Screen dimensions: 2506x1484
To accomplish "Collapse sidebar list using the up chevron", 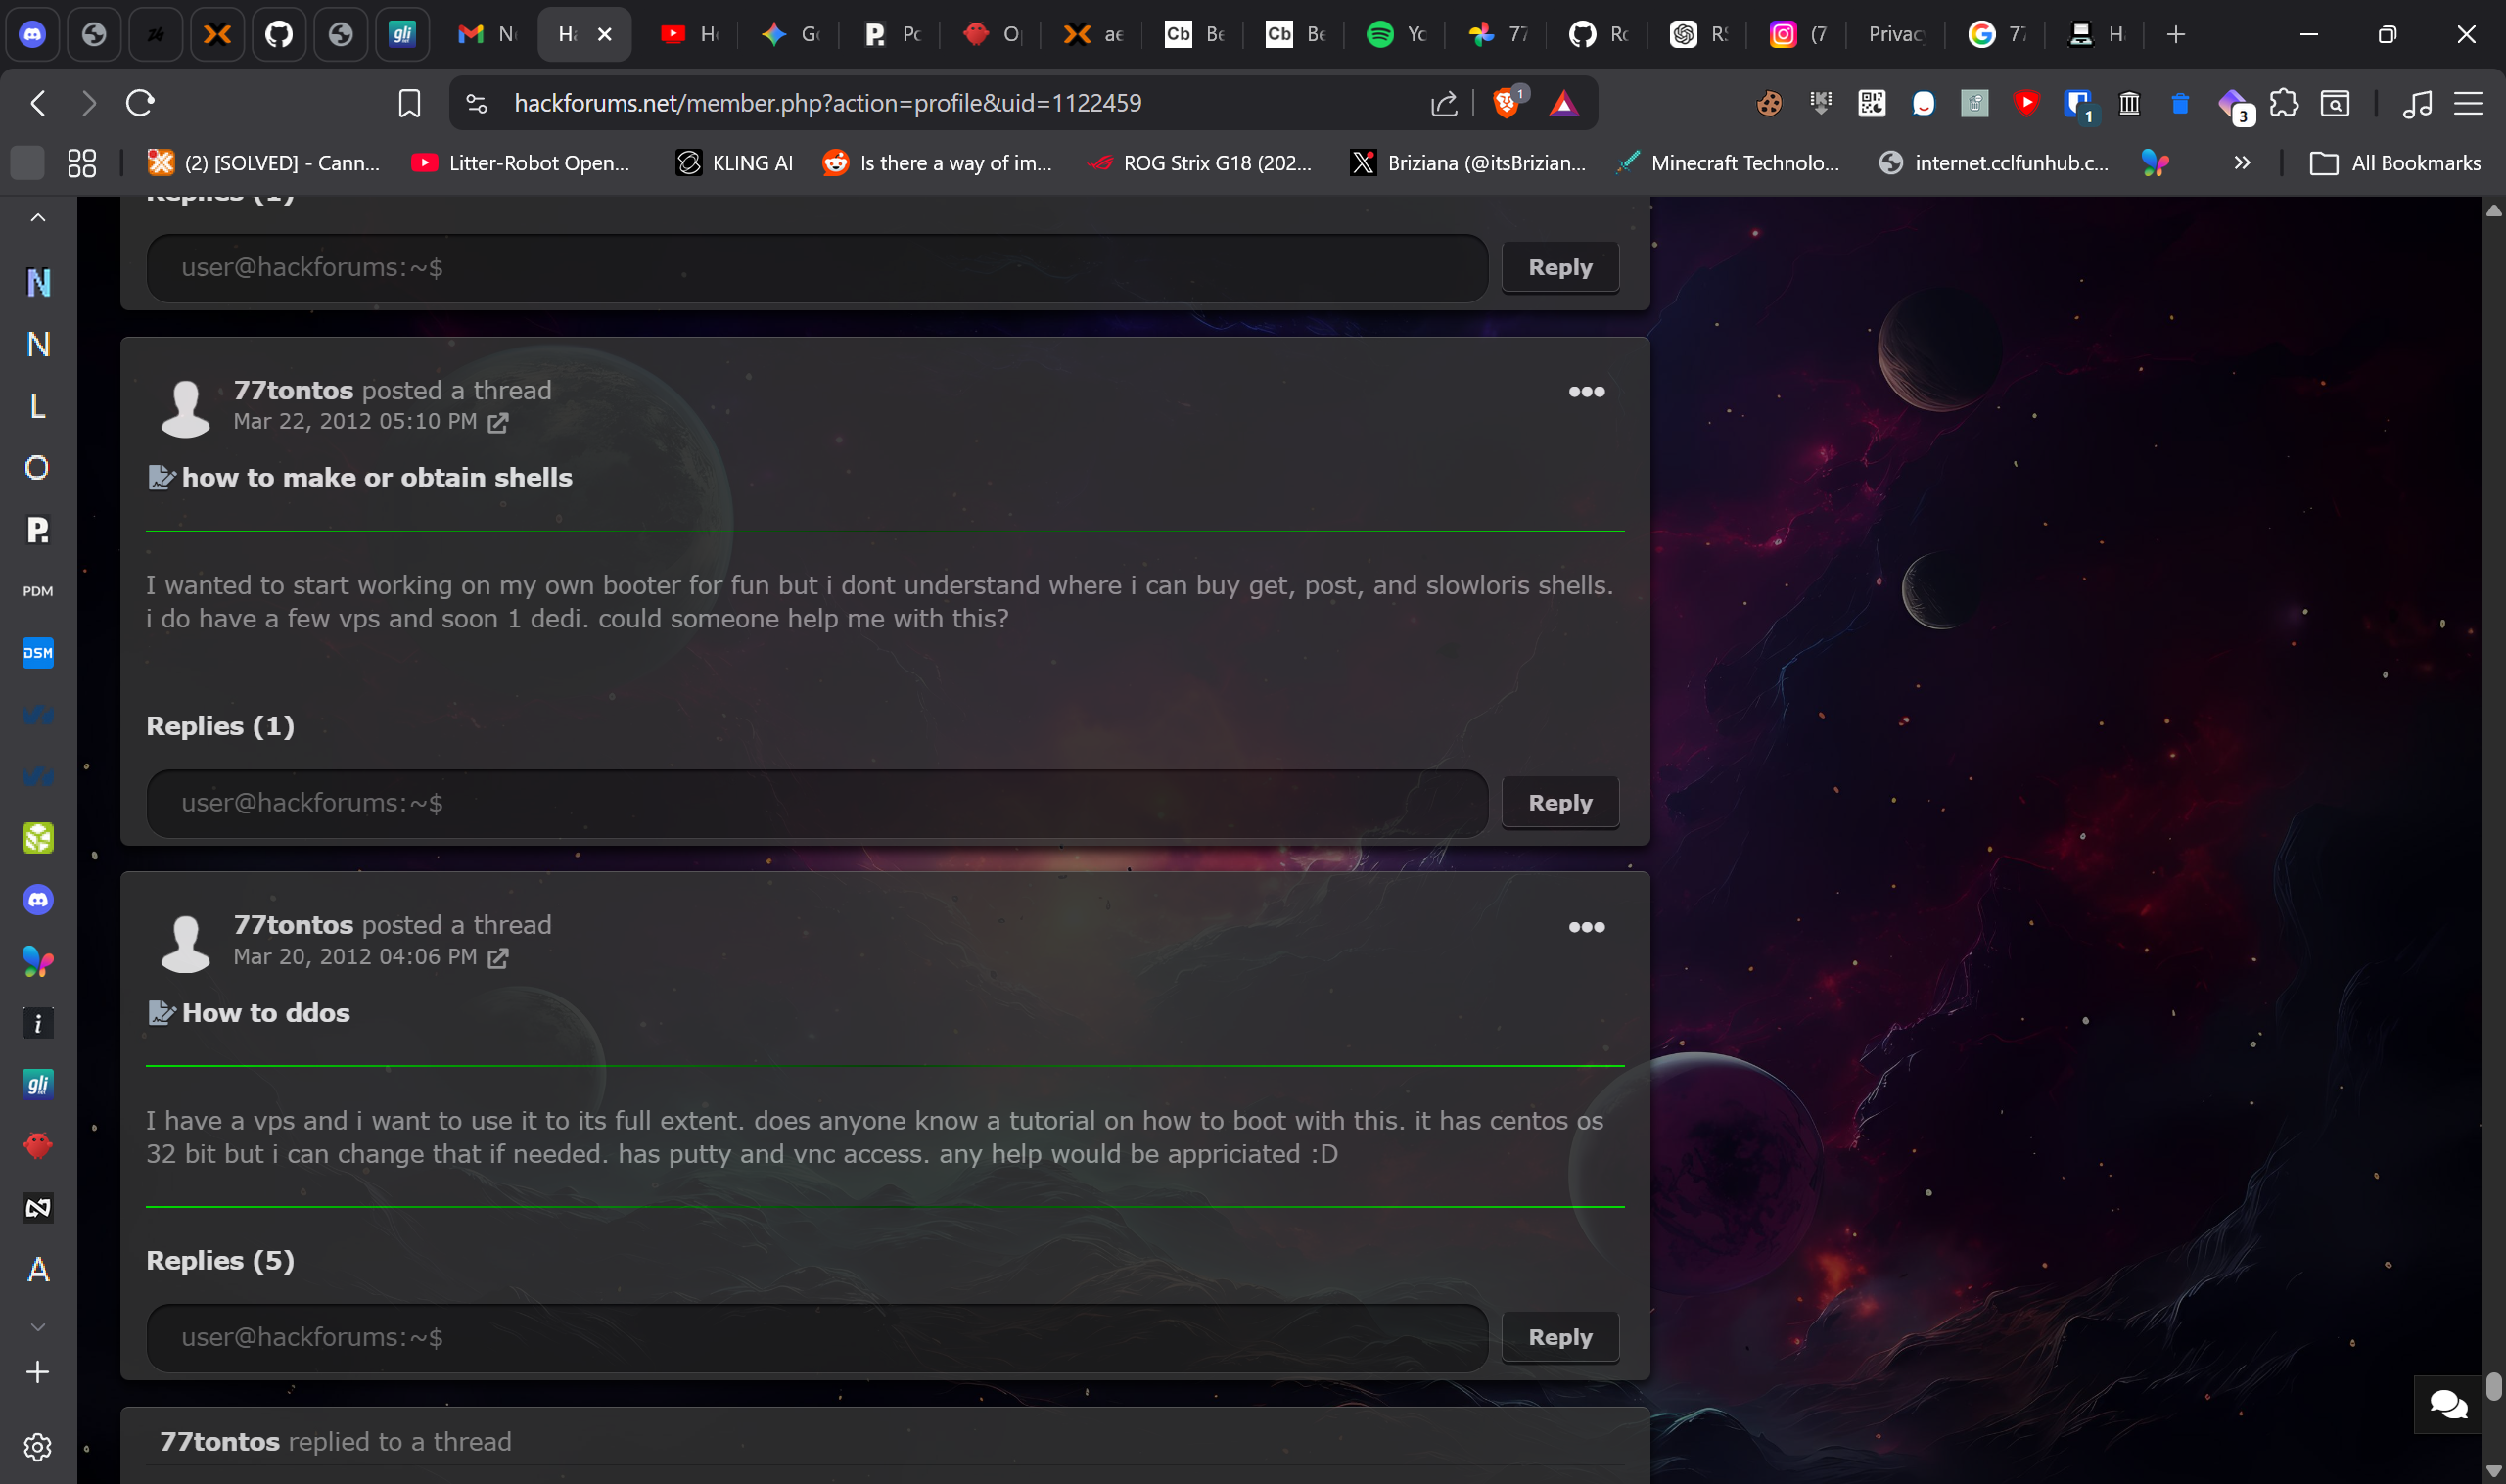I will coord(38,218).
